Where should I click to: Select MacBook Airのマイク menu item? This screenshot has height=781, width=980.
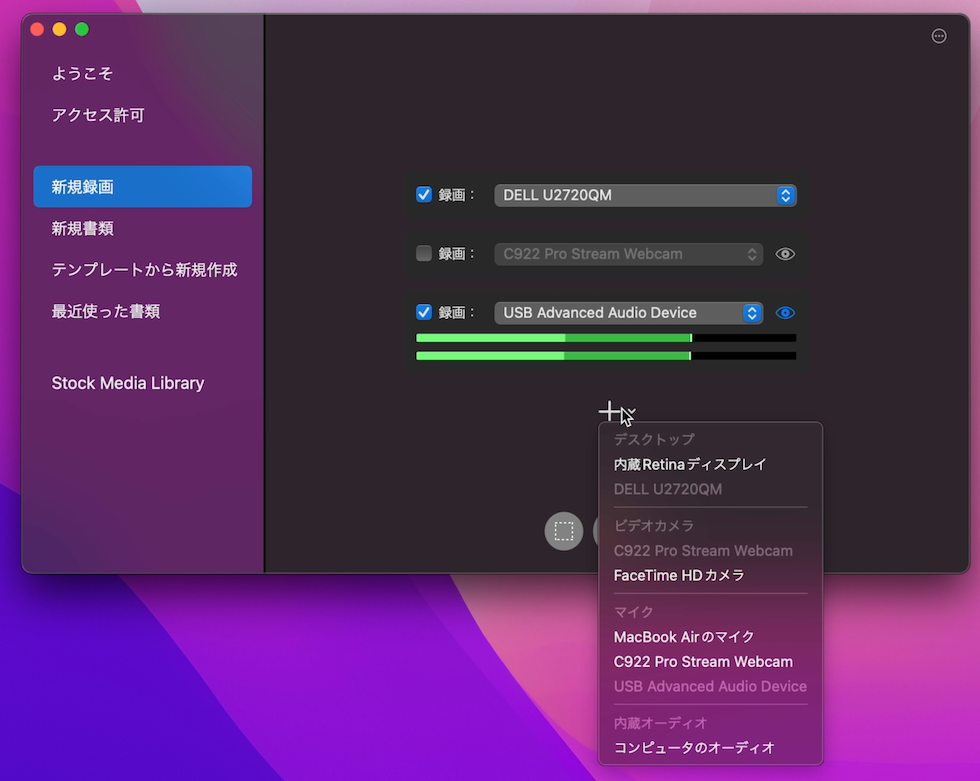click(x=684, y=636)
